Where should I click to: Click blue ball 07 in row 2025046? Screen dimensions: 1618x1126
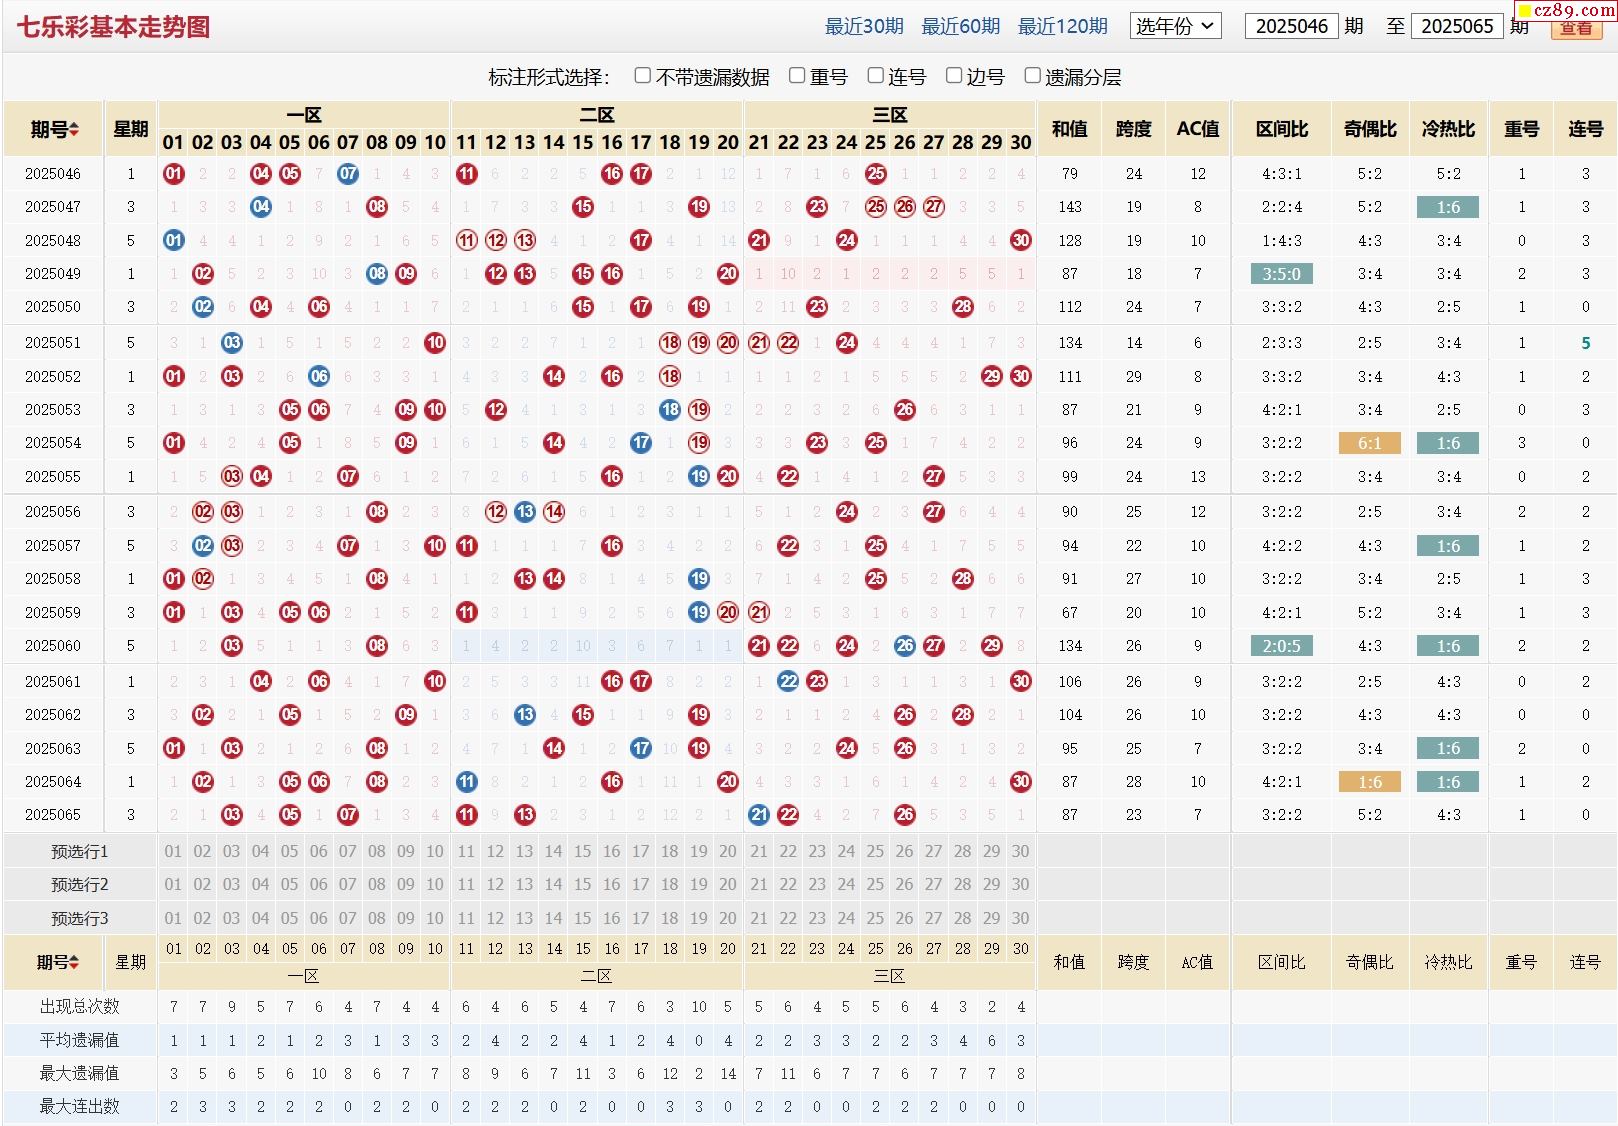coord(348,174)
